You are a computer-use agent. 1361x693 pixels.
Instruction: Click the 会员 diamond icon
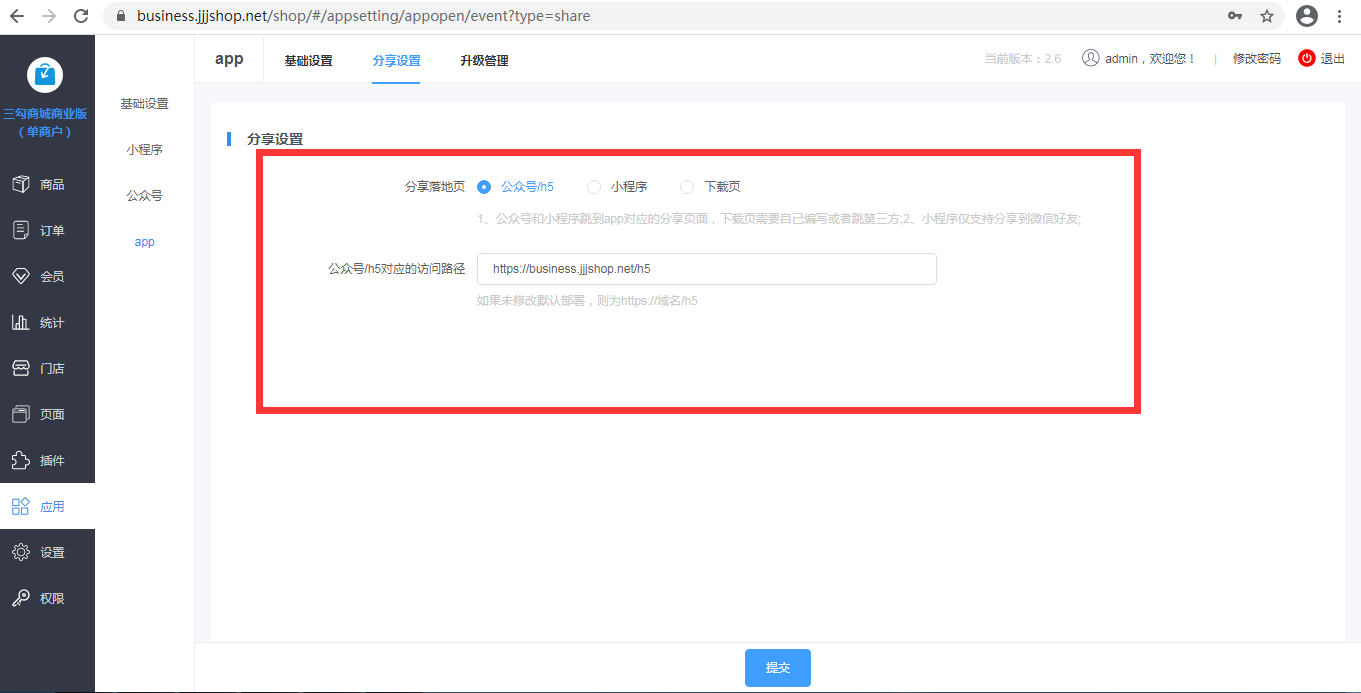[x=20, y=276]
